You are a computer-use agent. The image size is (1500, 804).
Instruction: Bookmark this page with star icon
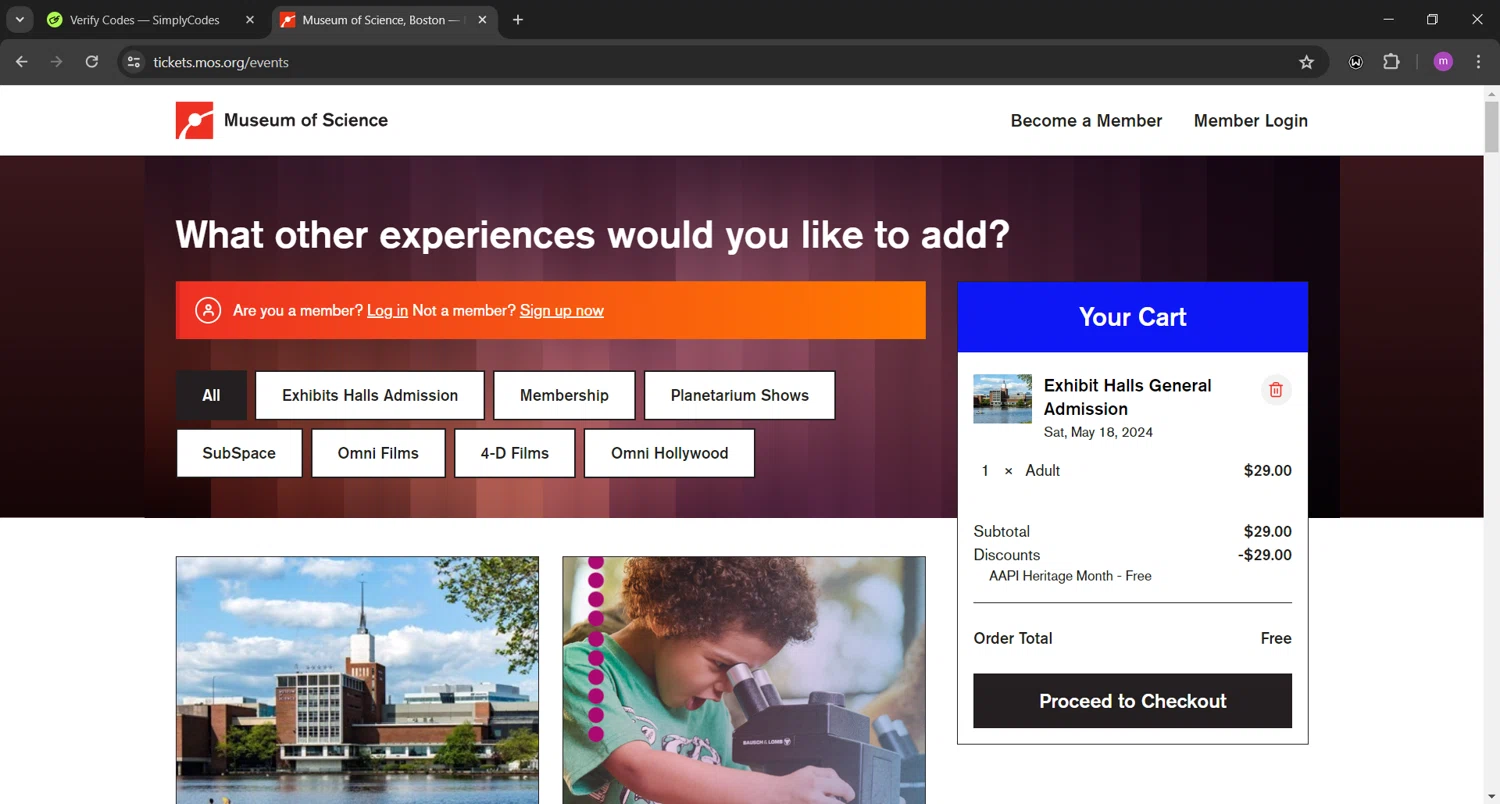pyautogui.click(x=1306, y=62)
